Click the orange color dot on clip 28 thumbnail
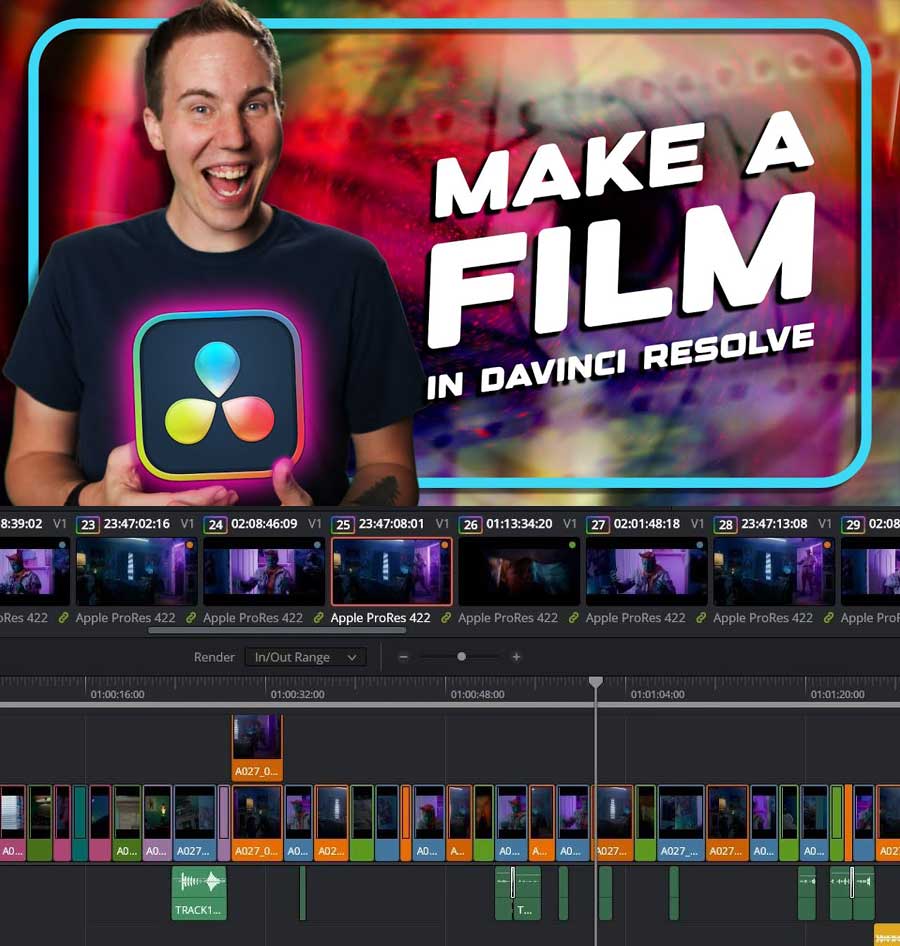The height and width of the screenshot is (946, 900). [x=827, y=545]
